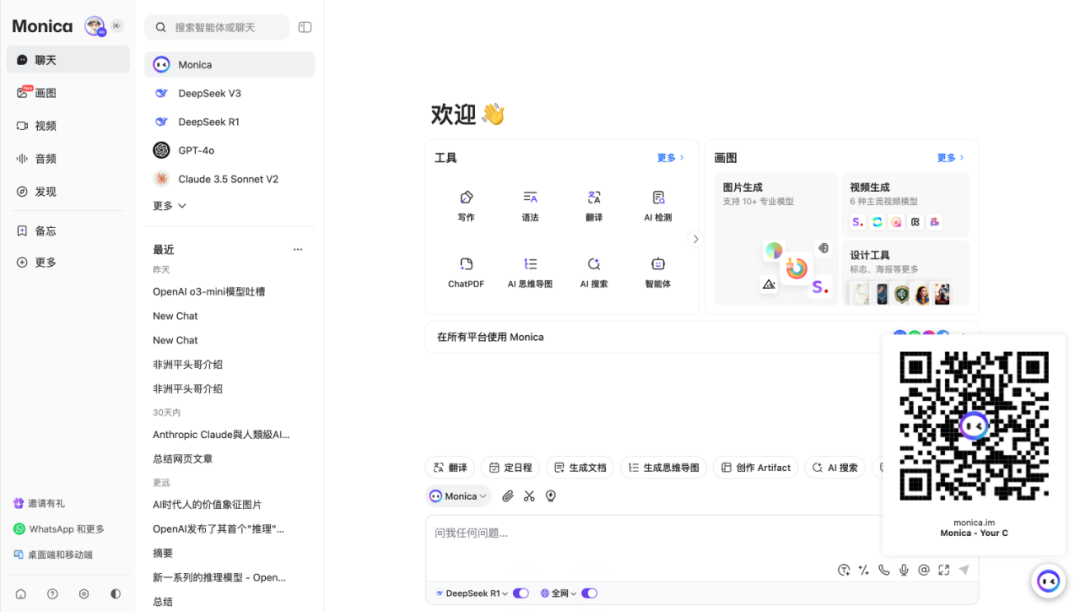The width and height of the screenshot is (1080, 612).
Task: Expand 更多 under the model list
Action: [x=169, y=206]
